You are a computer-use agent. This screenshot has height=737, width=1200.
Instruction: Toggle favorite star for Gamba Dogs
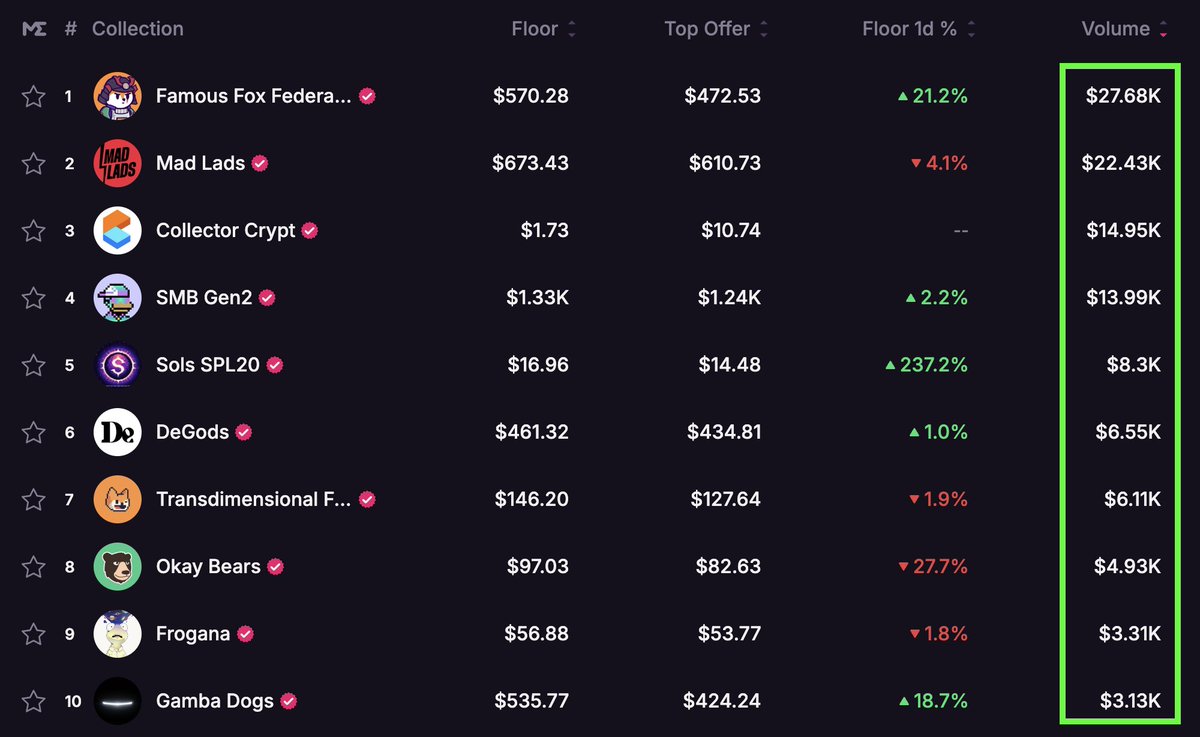34,701
